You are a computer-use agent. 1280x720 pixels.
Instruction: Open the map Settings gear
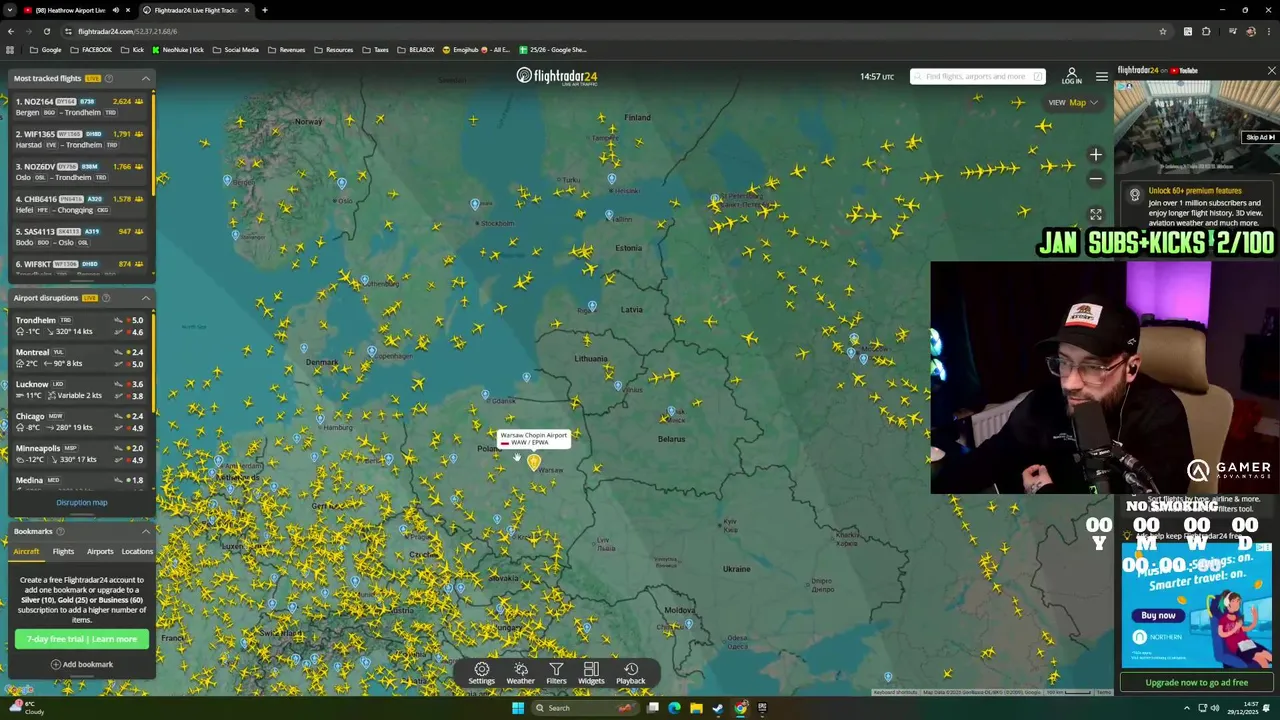click(x=481, y=673)
